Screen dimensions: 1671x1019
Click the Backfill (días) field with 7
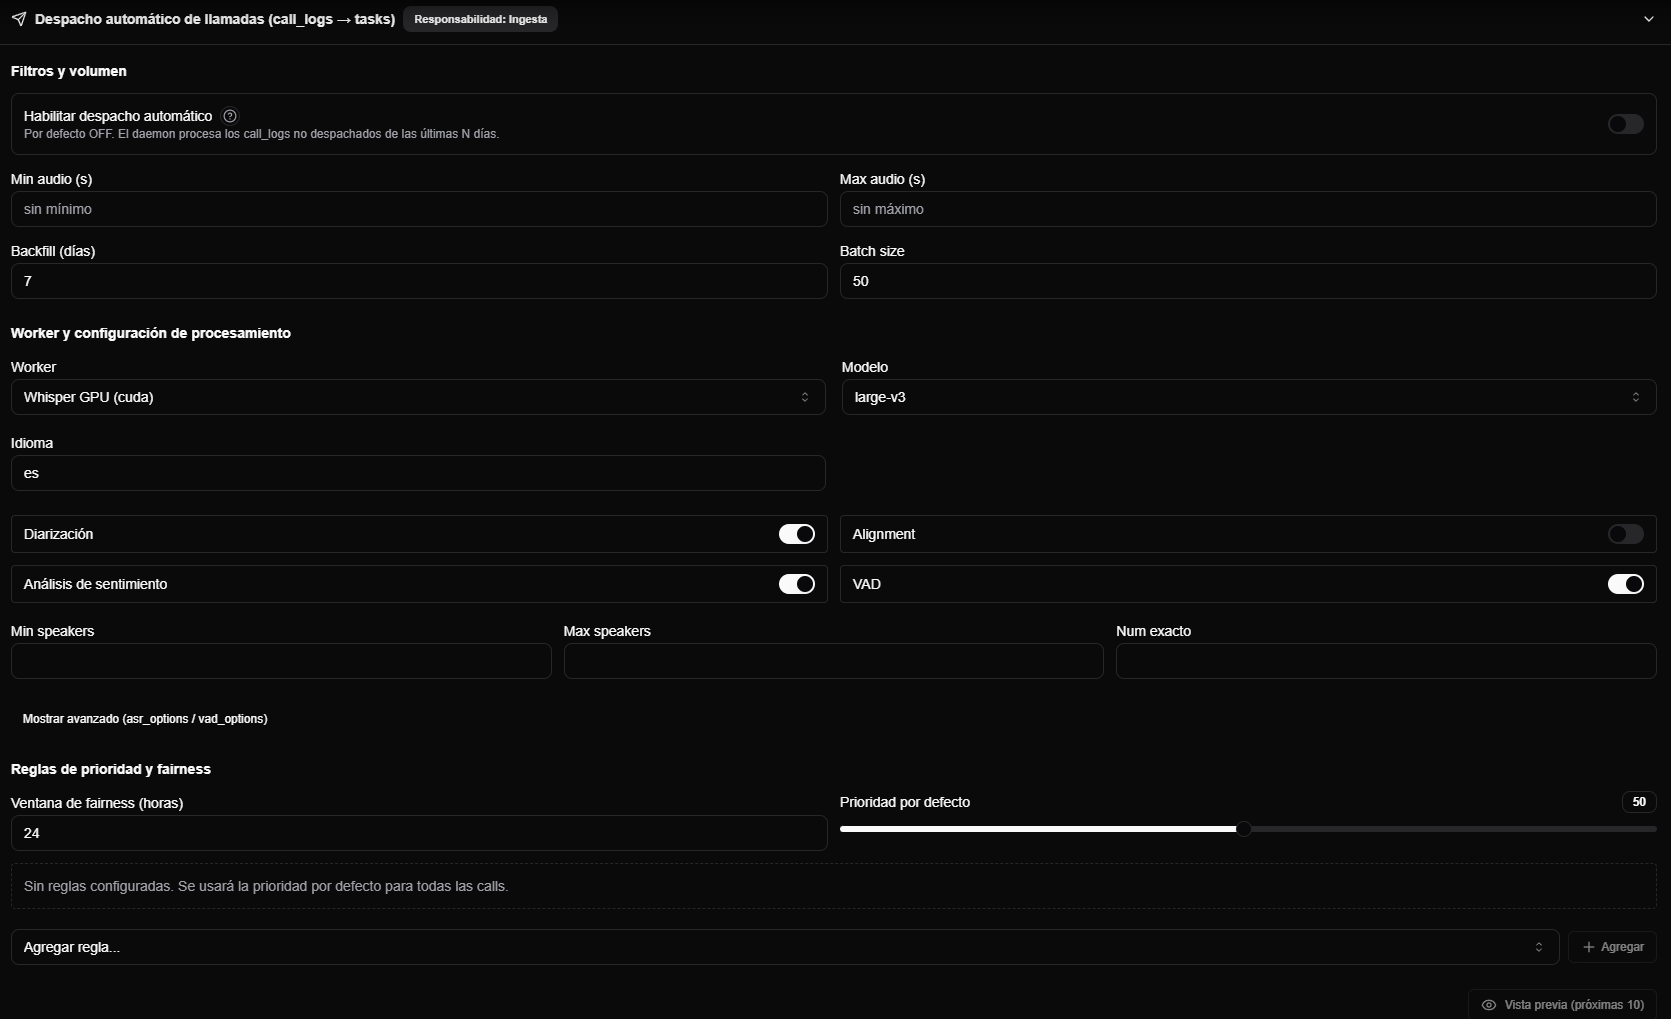[419, 281]
